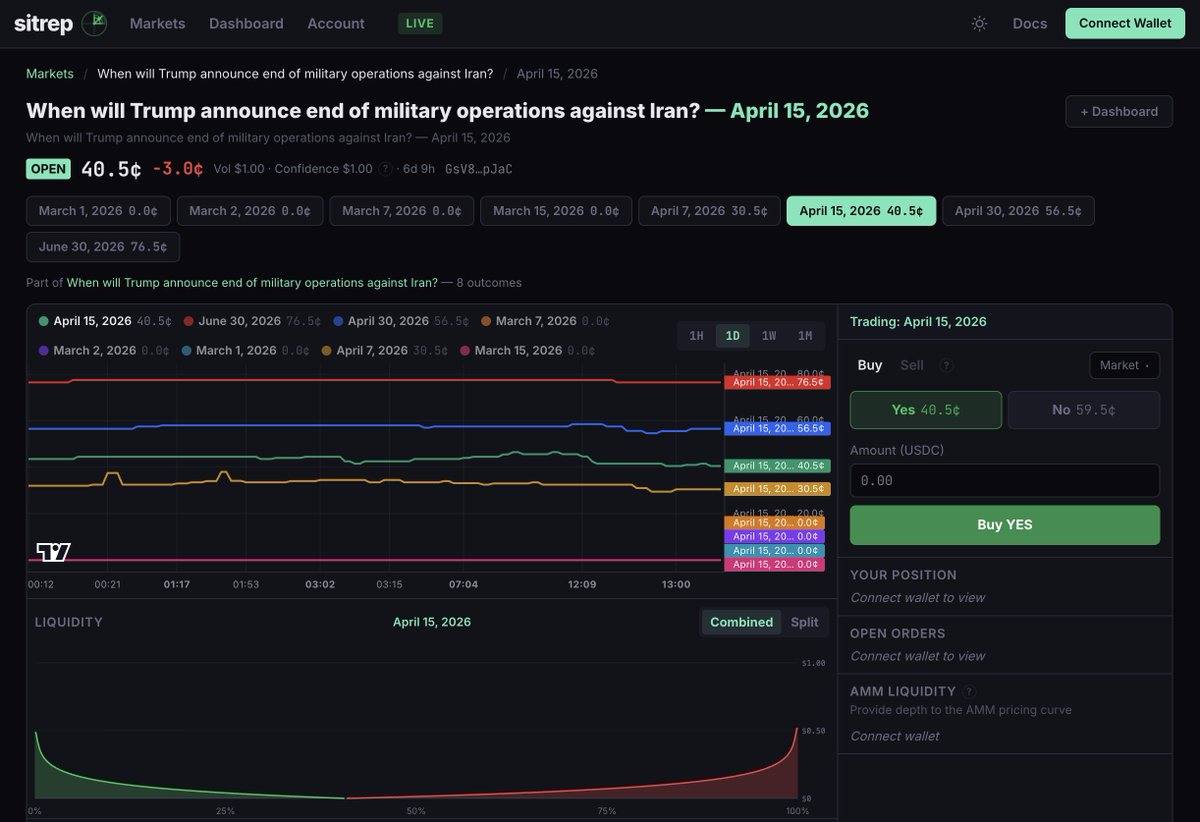Choose the Yes 40.5¢ option
The image size is (1200, 822).
click(926, 410)
